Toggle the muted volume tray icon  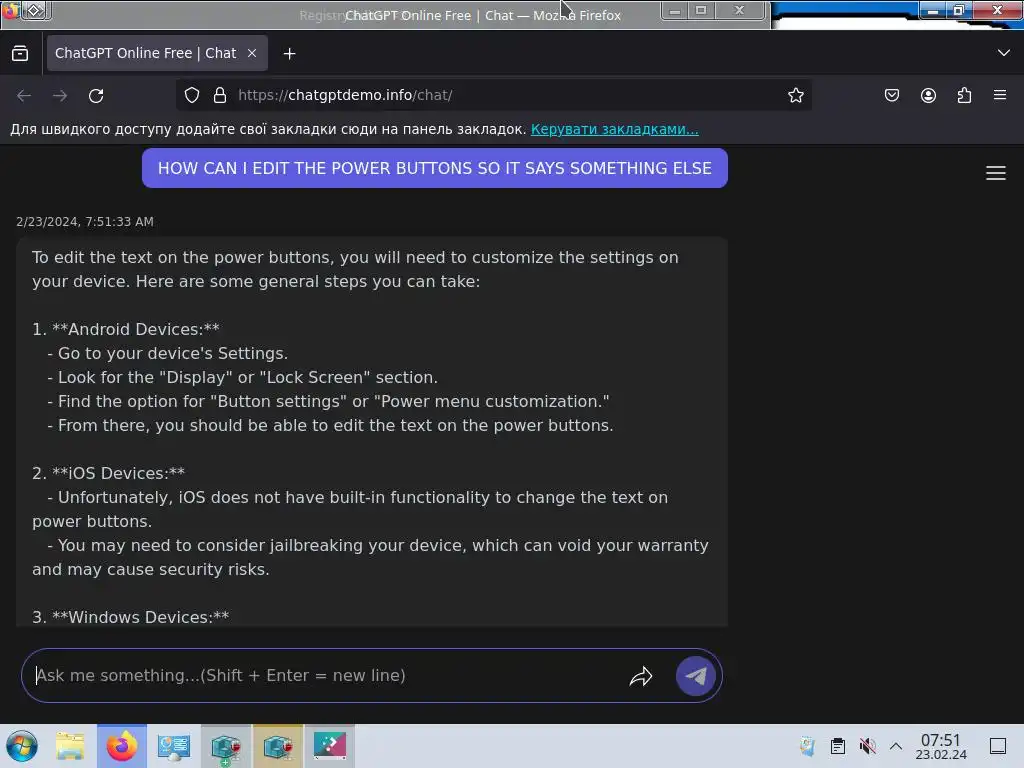pyautogui.click(x=867, y=746)
